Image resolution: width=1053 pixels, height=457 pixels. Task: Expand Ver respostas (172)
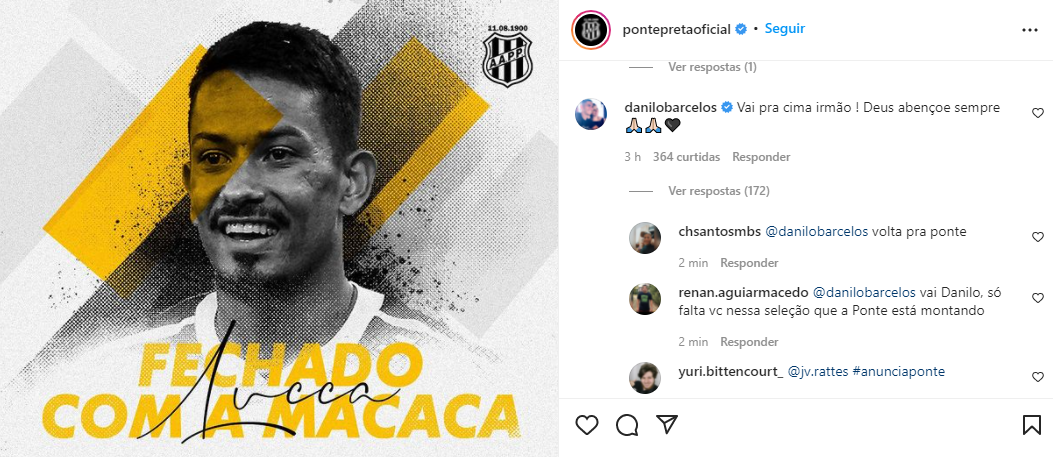[719, 191]
